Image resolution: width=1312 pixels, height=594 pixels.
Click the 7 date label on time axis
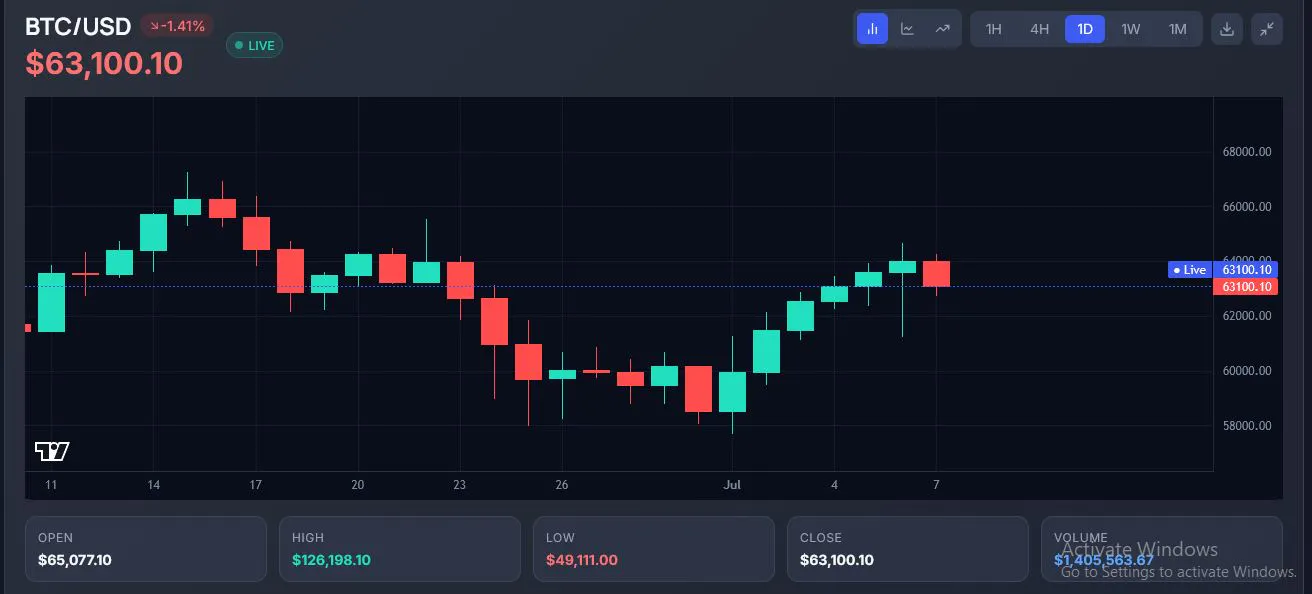pyautogui.click(x=936, y=485)
